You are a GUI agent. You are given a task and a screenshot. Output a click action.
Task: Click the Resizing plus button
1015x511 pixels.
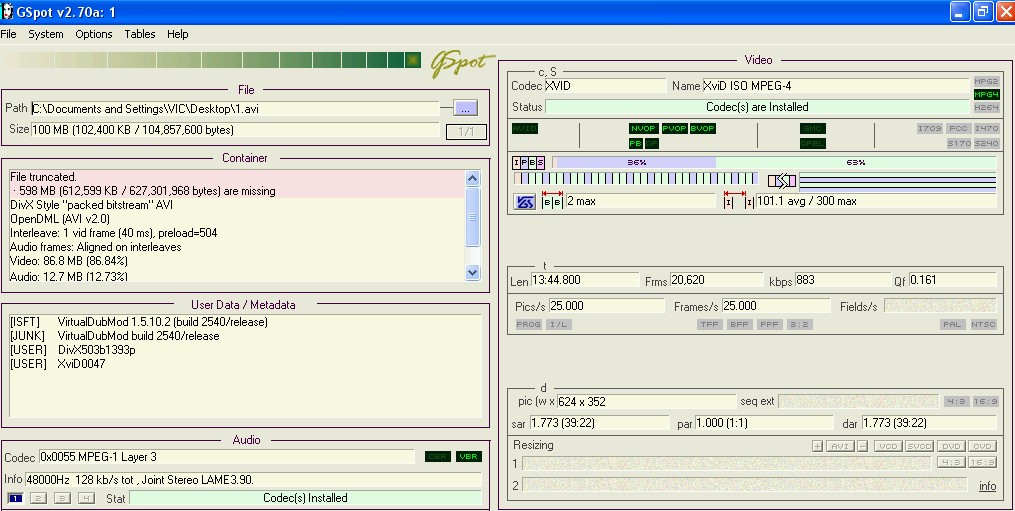(x=818, y=446)
